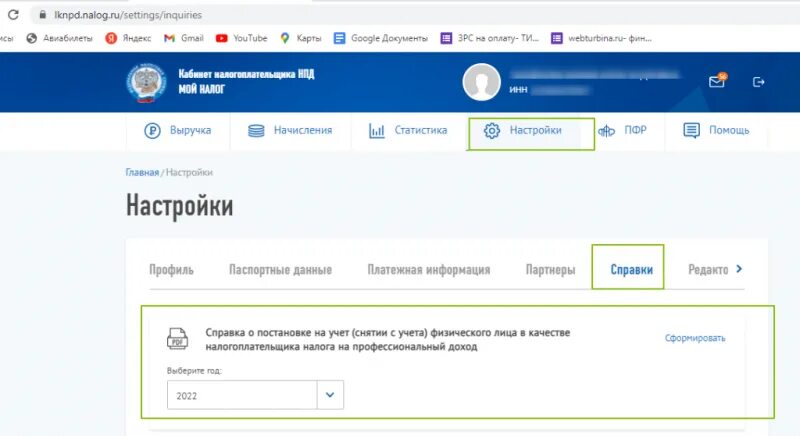
Task: Click the gear icon for Настройки
Action: 492,131
